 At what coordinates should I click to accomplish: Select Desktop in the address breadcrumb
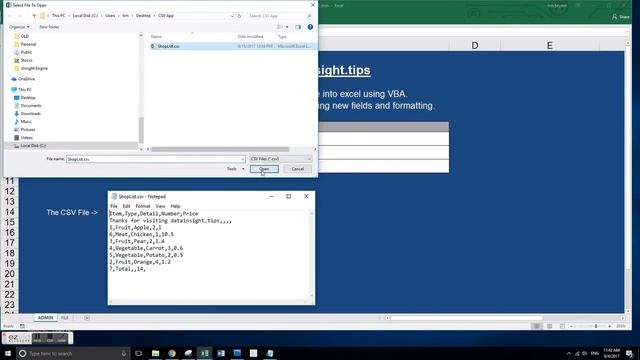[x=143, y=16]
